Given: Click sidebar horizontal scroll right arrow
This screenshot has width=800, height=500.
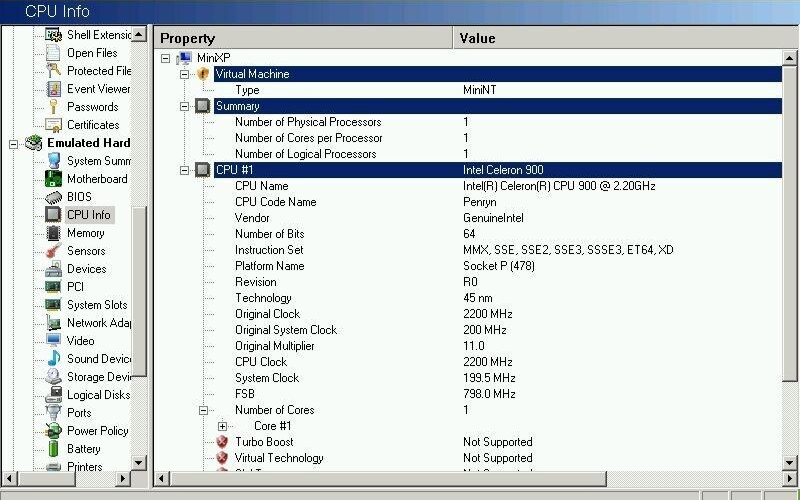Looking at the screenshot, I should (122, 479).
